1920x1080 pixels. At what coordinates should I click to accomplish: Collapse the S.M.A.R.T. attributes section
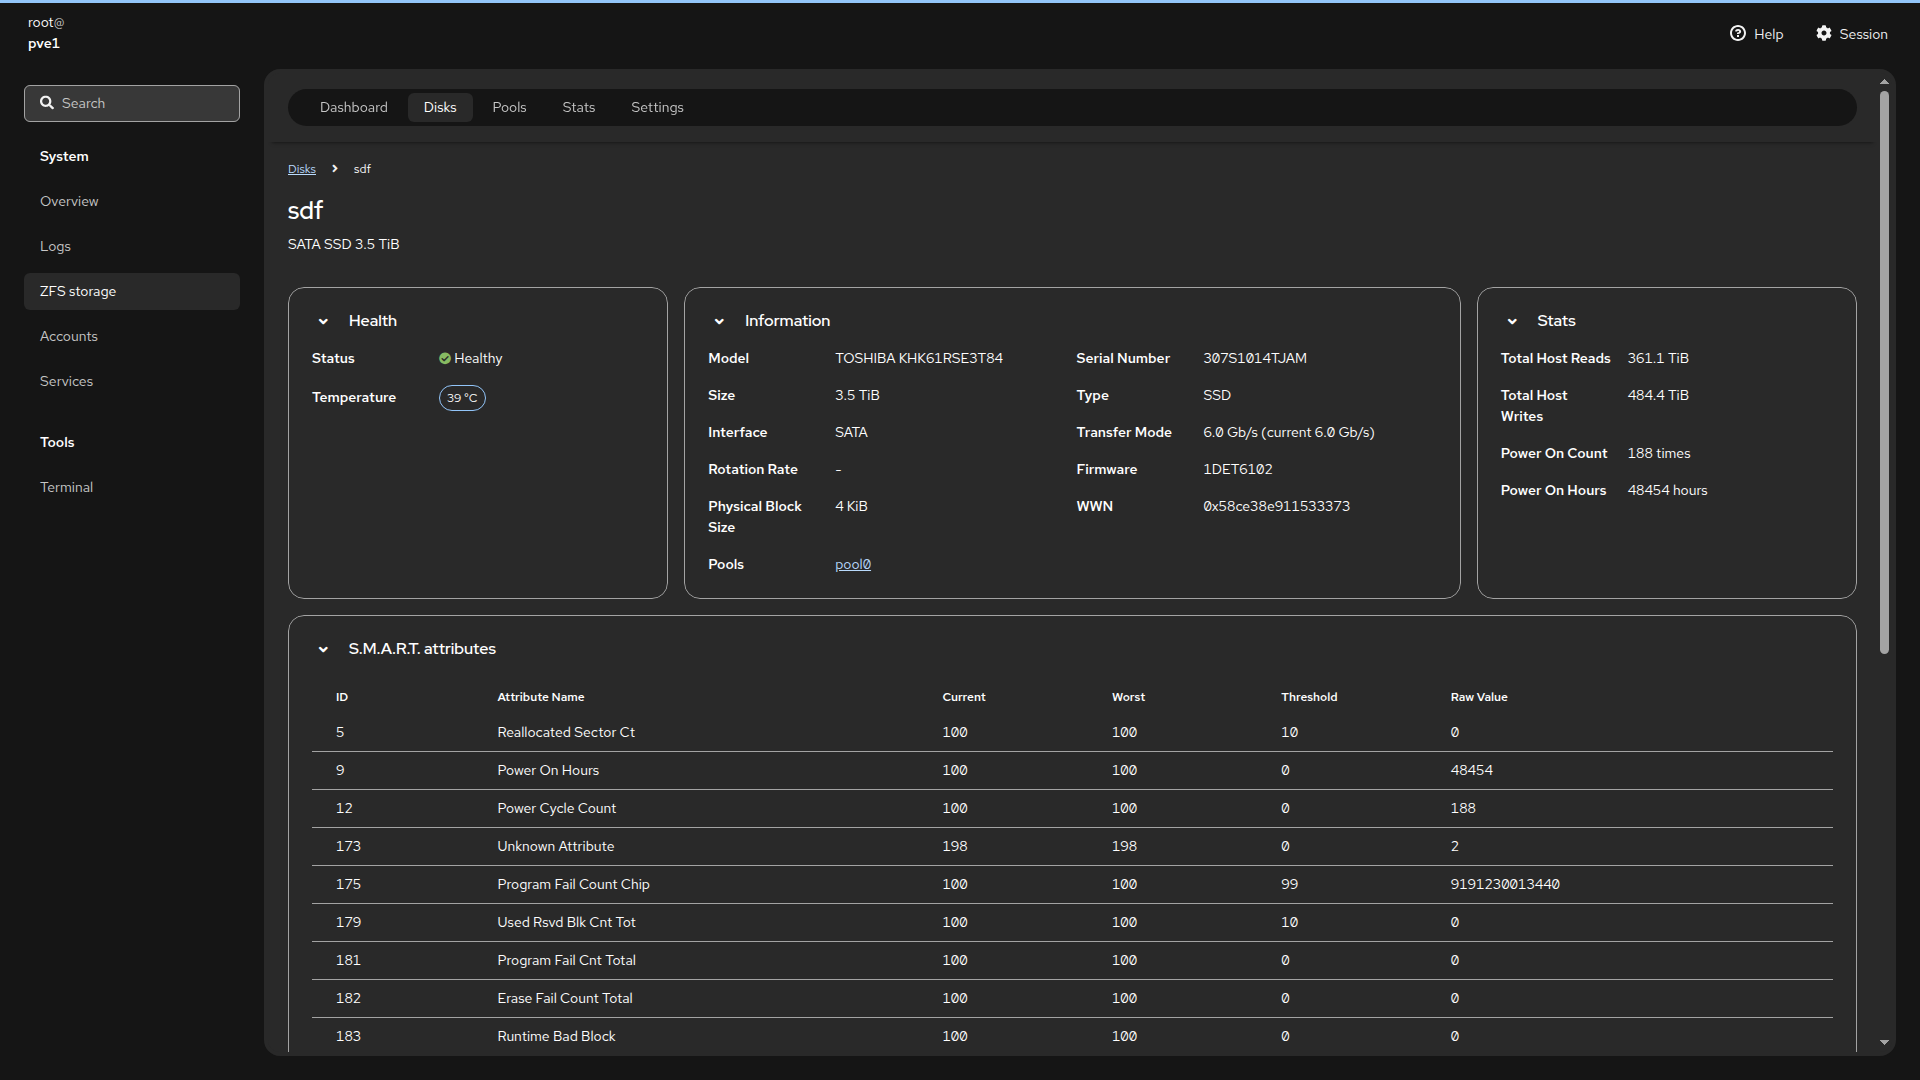(x=323, y=650)
